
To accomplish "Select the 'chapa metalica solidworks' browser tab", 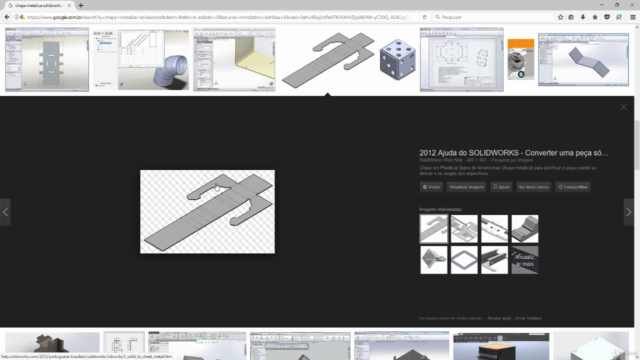I will (x=39, y=5).
